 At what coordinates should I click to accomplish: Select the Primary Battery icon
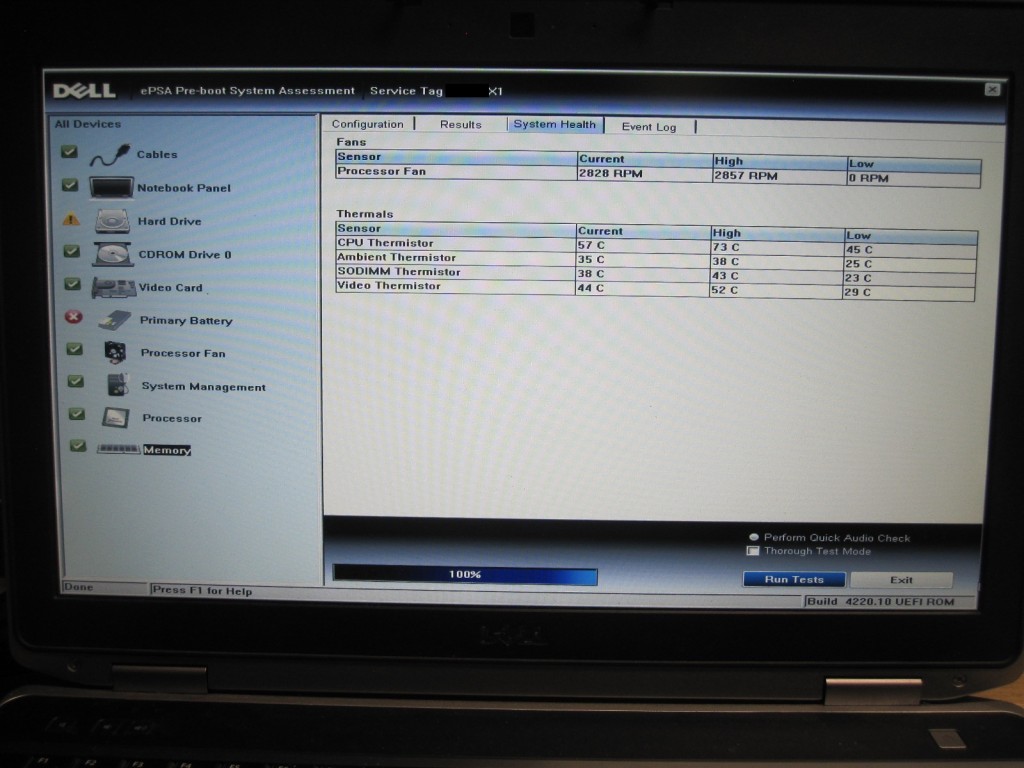tap(114, 321)
